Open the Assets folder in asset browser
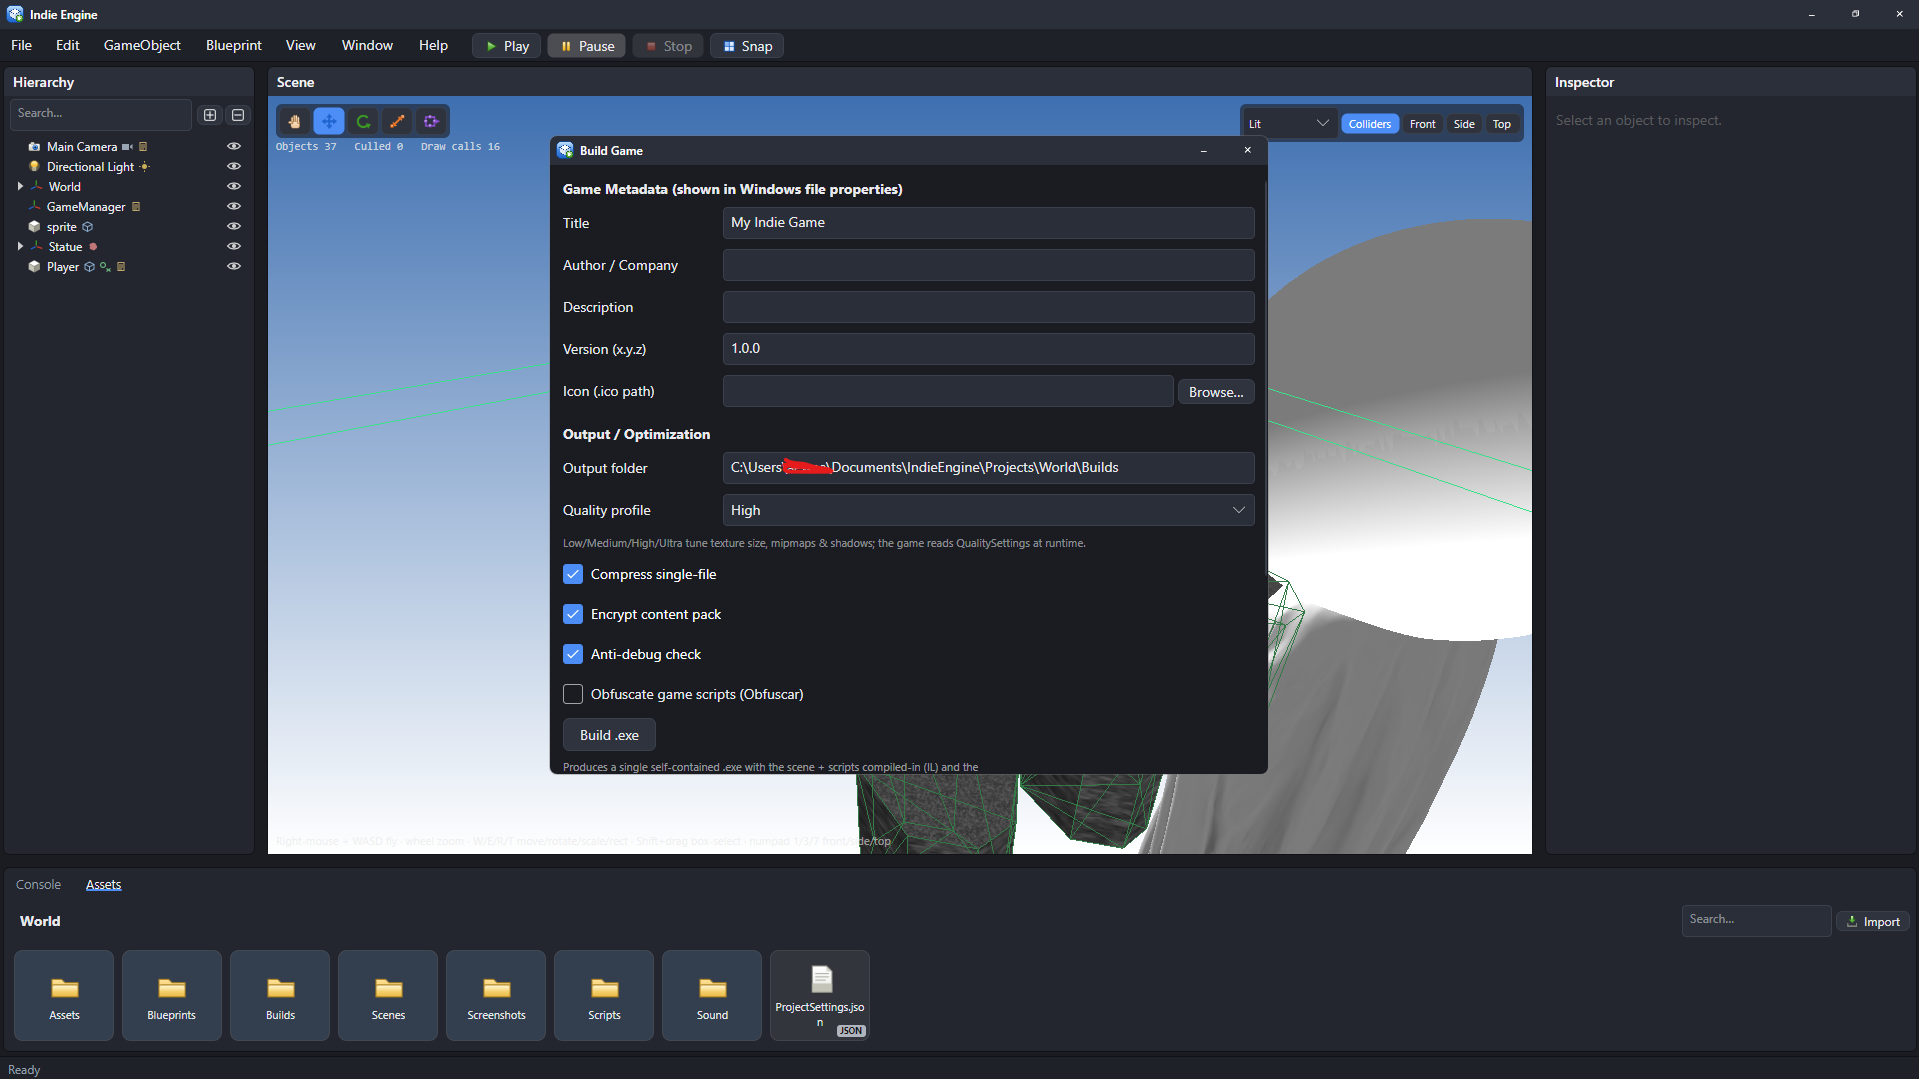The image size is (1919, 1079). (x=64, y=995)
